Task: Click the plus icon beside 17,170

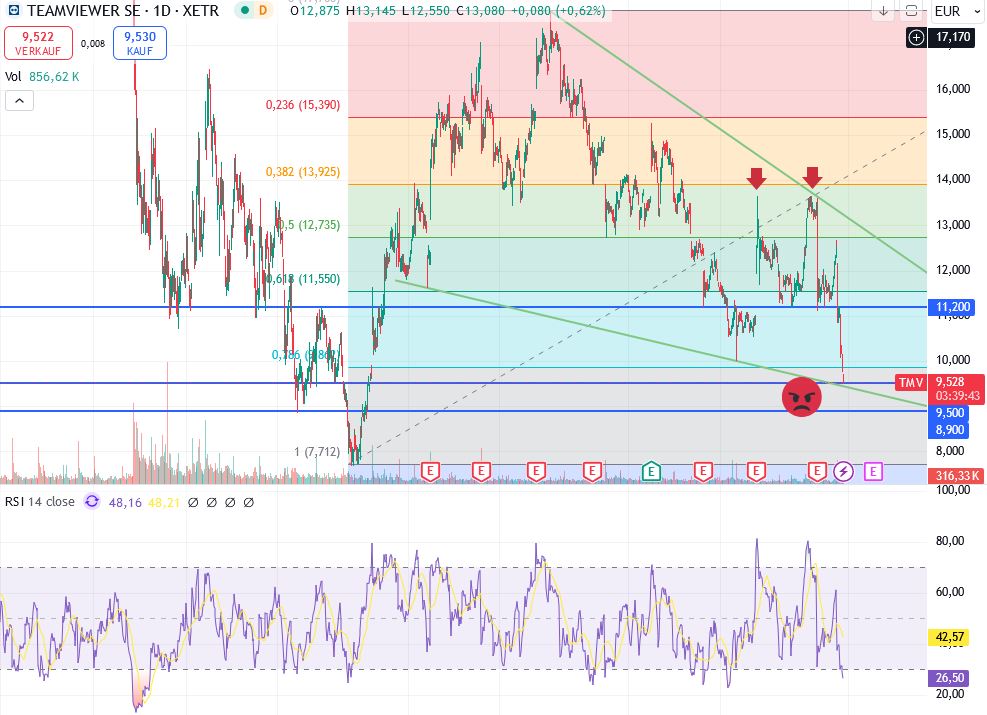Action: point(916,38)
